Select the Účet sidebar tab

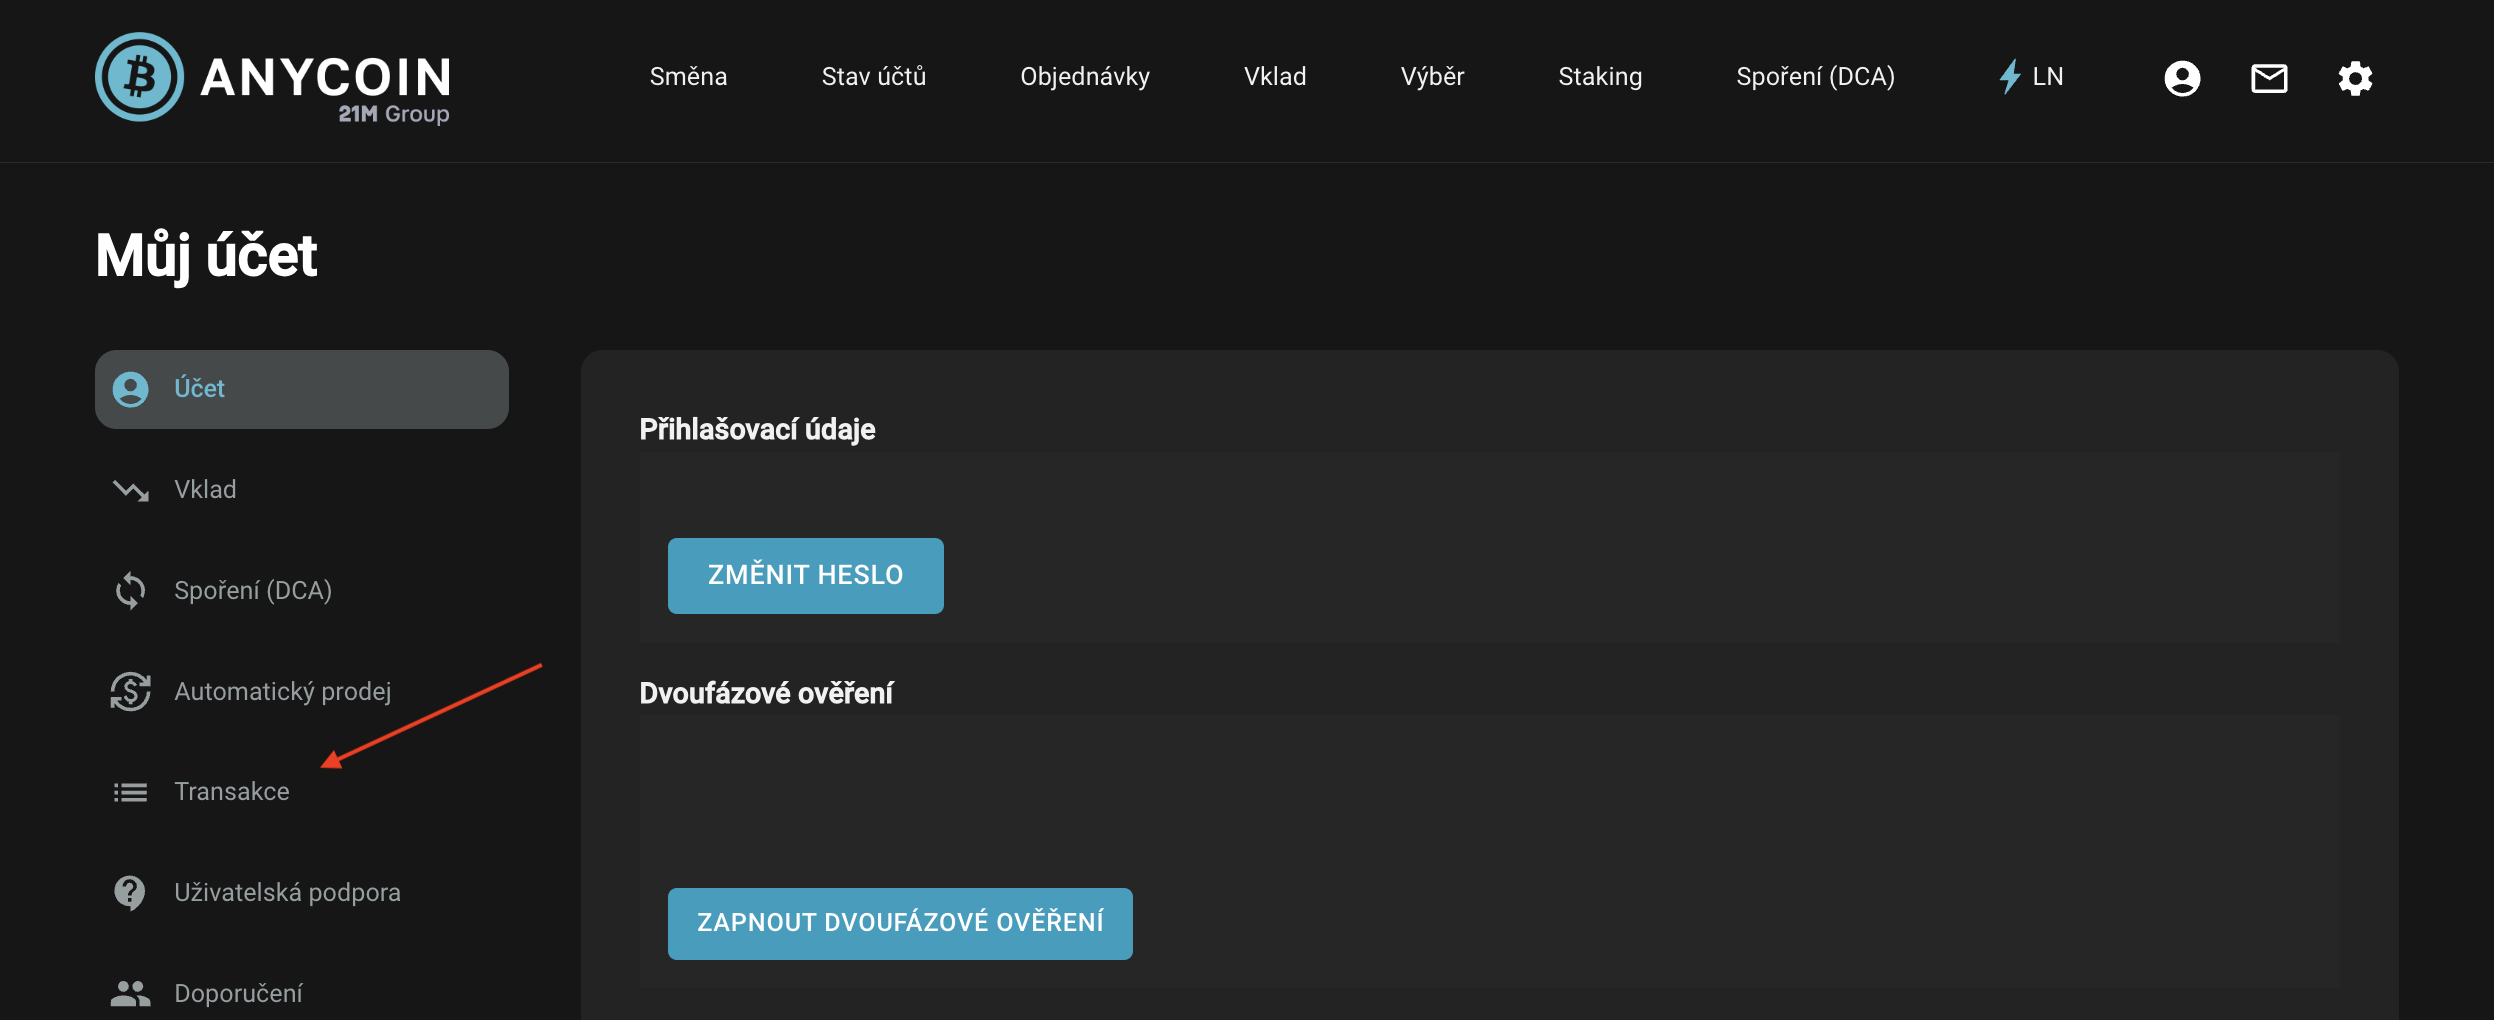pyautogui.click(x=301, y=389)
